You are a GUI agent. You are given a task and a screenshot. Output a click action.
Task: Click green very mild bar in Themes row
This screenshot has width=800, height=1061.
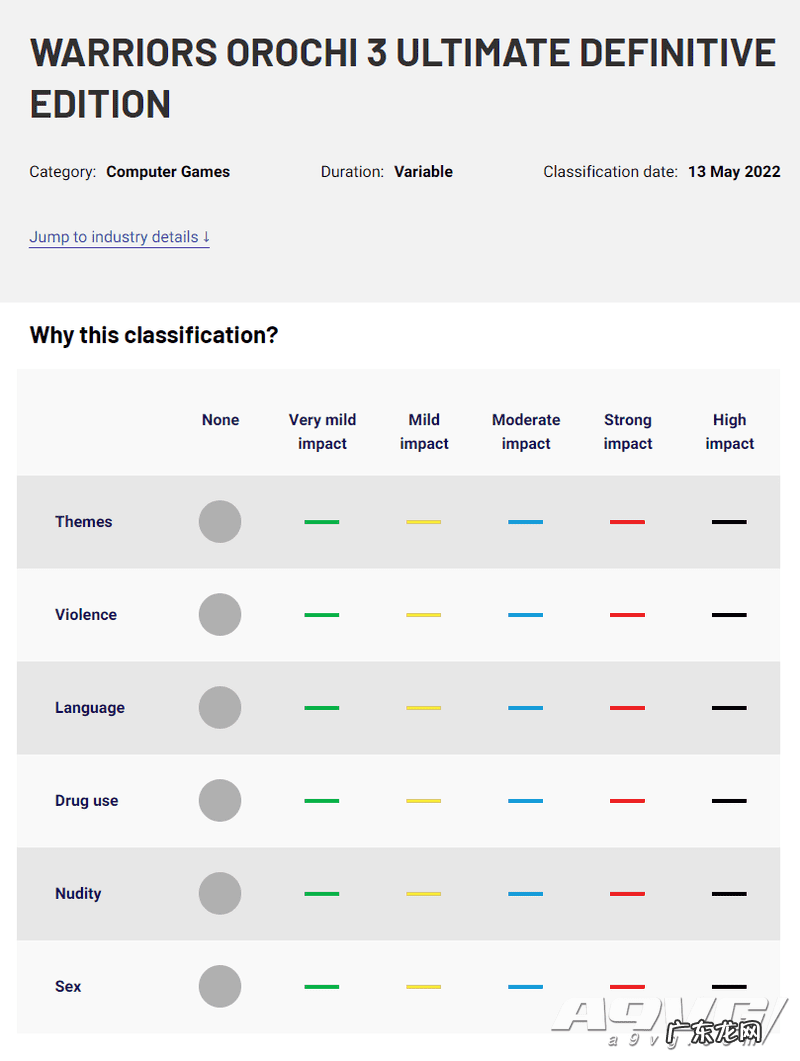[322, 522]
